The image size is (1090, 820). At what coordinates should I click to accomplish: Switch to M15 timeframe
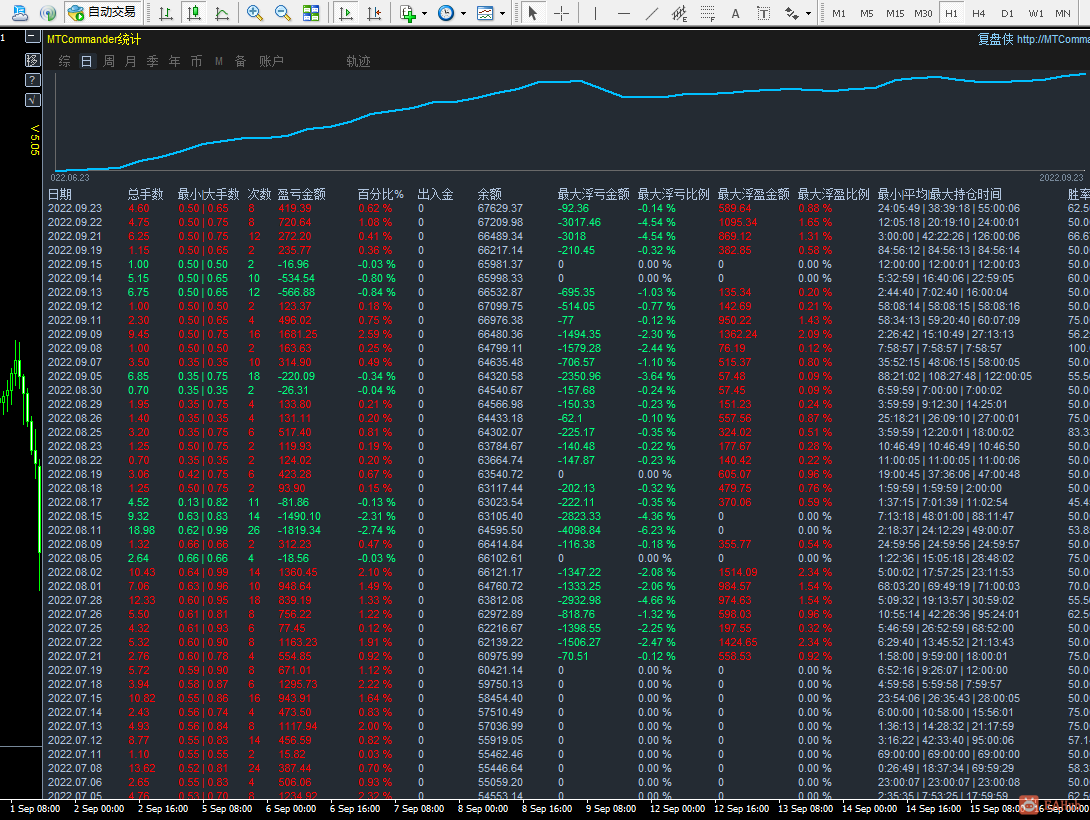895,13
